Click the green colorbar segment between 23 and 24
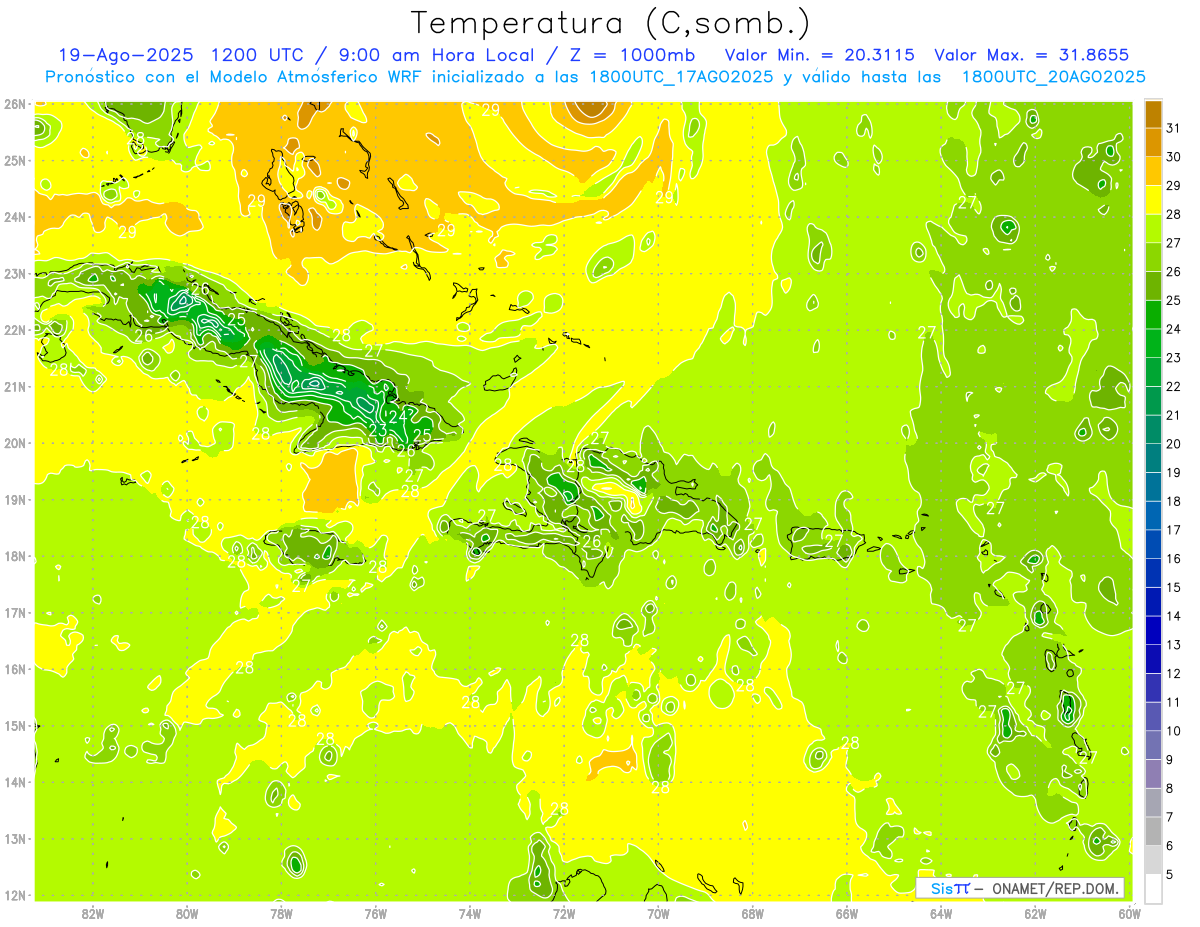This screenshot has width=1200, height=927. pos(1153,343)
